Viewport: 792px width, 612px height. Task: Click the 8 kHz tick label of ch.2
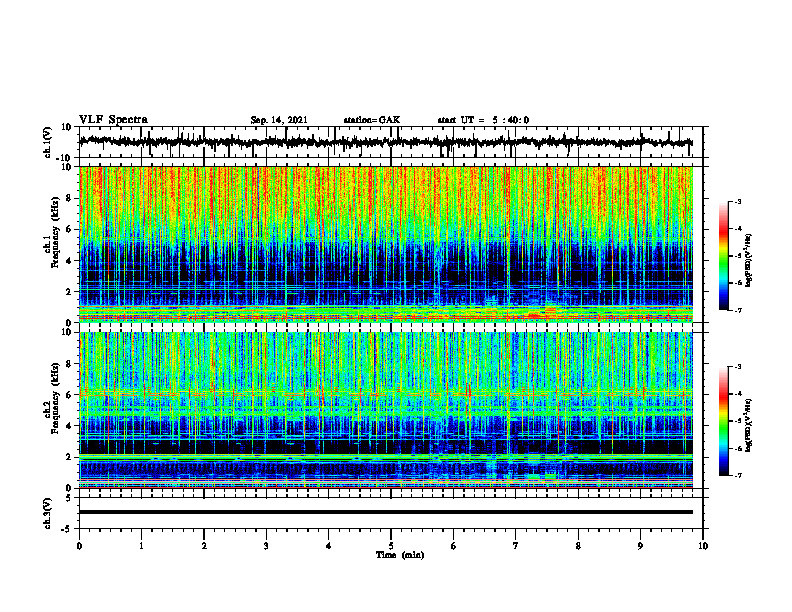pos(70,364)
